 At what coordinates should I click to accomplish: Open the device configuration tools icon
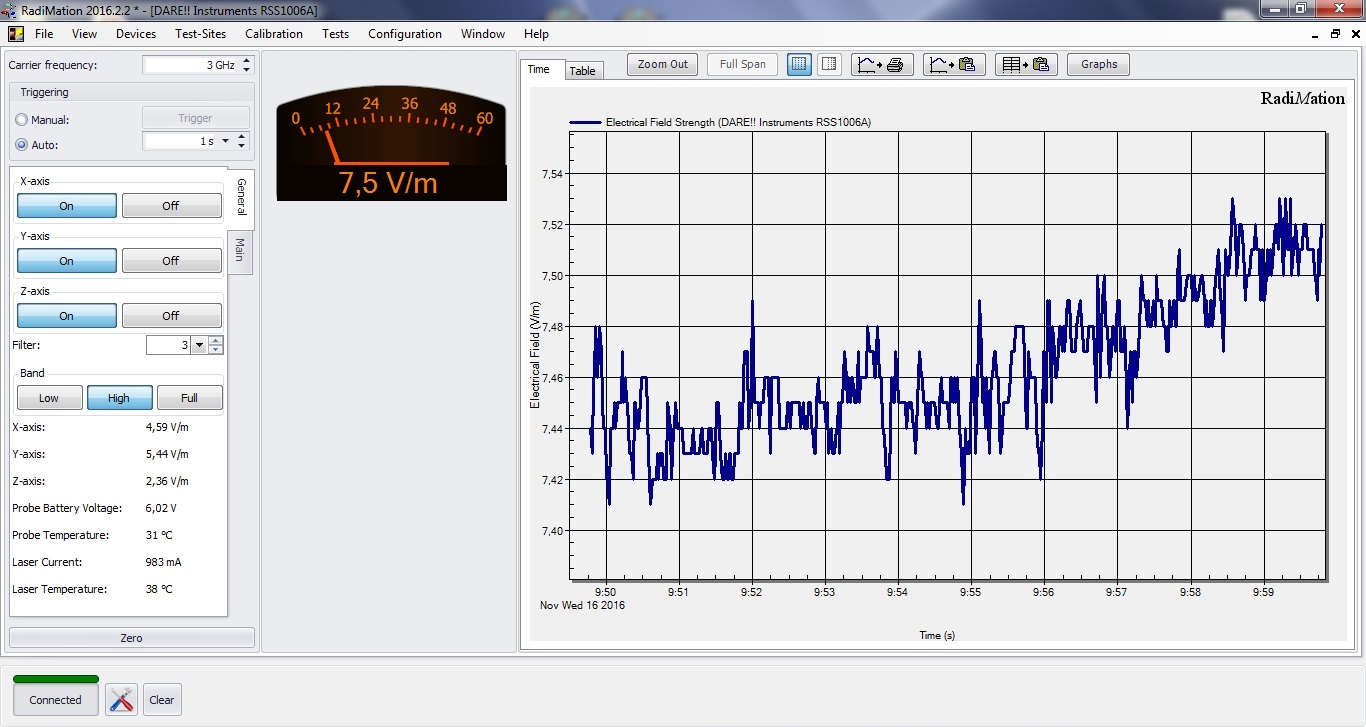(x=121, y=699)
